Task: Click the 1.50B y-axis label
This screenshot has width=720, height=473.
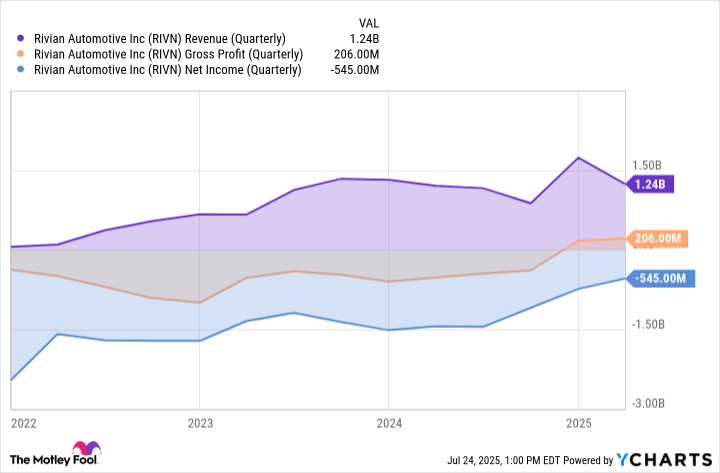Action: click(x=647, y=165)
